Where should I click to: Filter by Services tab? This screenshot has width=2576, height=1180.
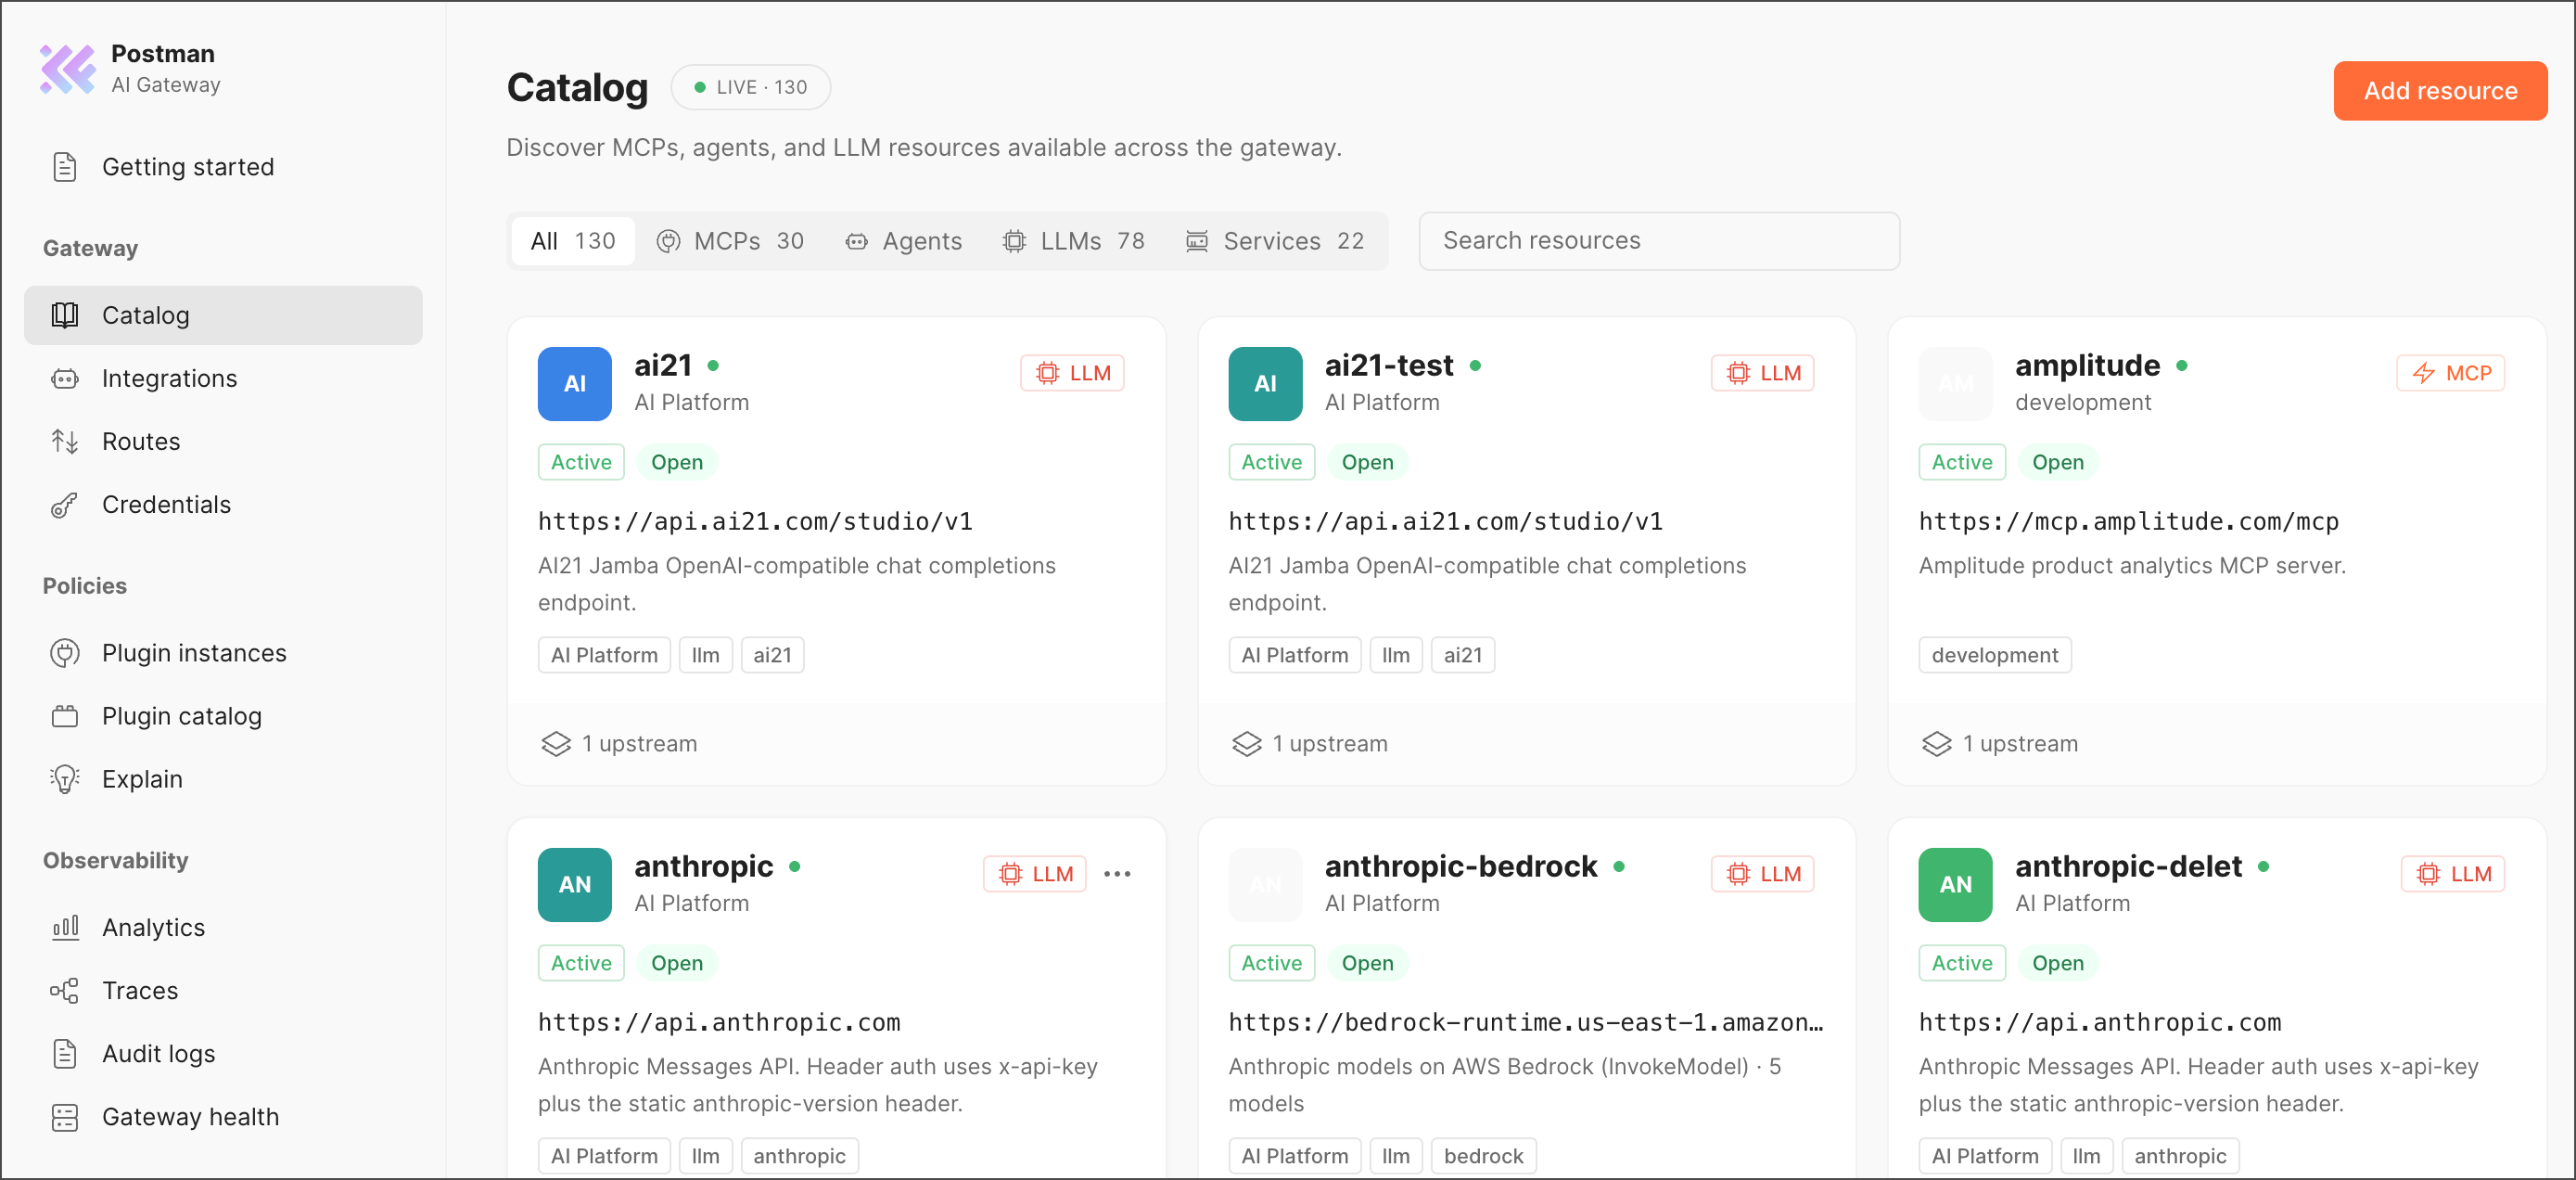(1275, 241)
